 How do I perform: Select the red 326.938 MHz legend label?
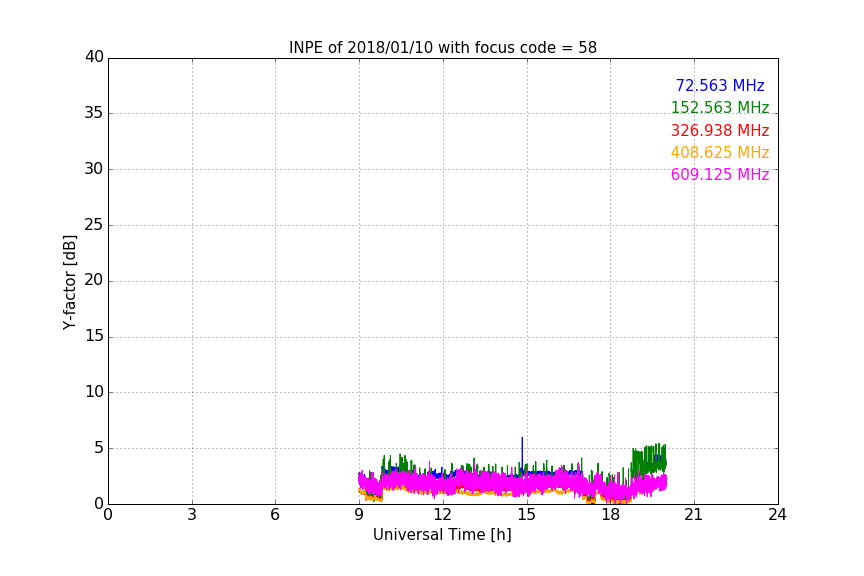tap(720, 130)
